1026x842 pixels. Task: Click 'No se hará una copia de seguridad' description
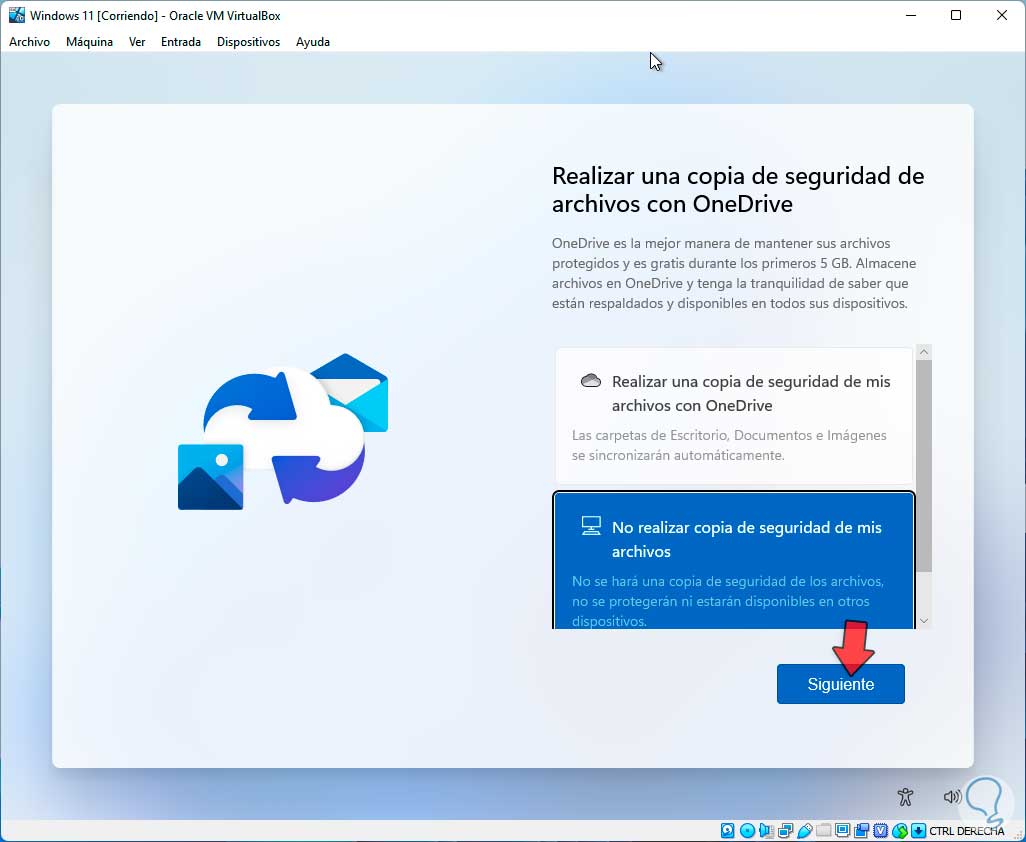click(728, 601)
